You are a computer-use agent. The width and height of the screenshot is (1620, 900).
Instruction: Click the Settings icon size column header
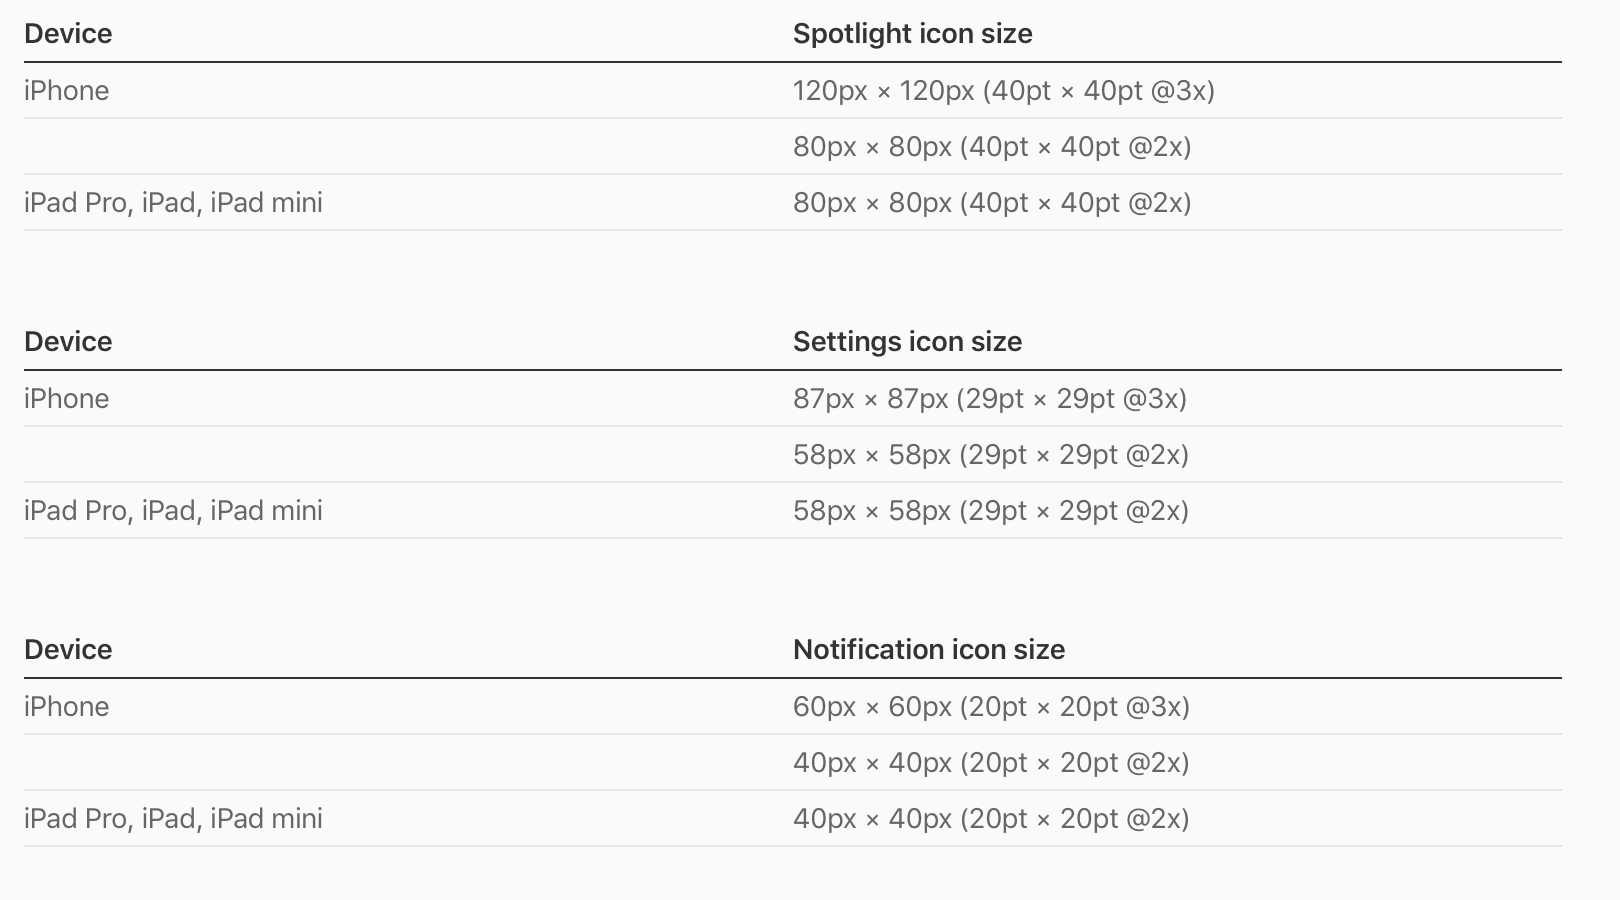point(907,342)
